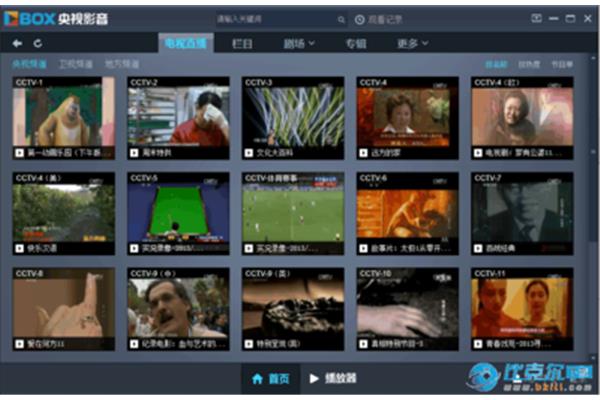Expand the 剧场 dropdown arrow
Viewport: 600px width, 400px height.
312,43
